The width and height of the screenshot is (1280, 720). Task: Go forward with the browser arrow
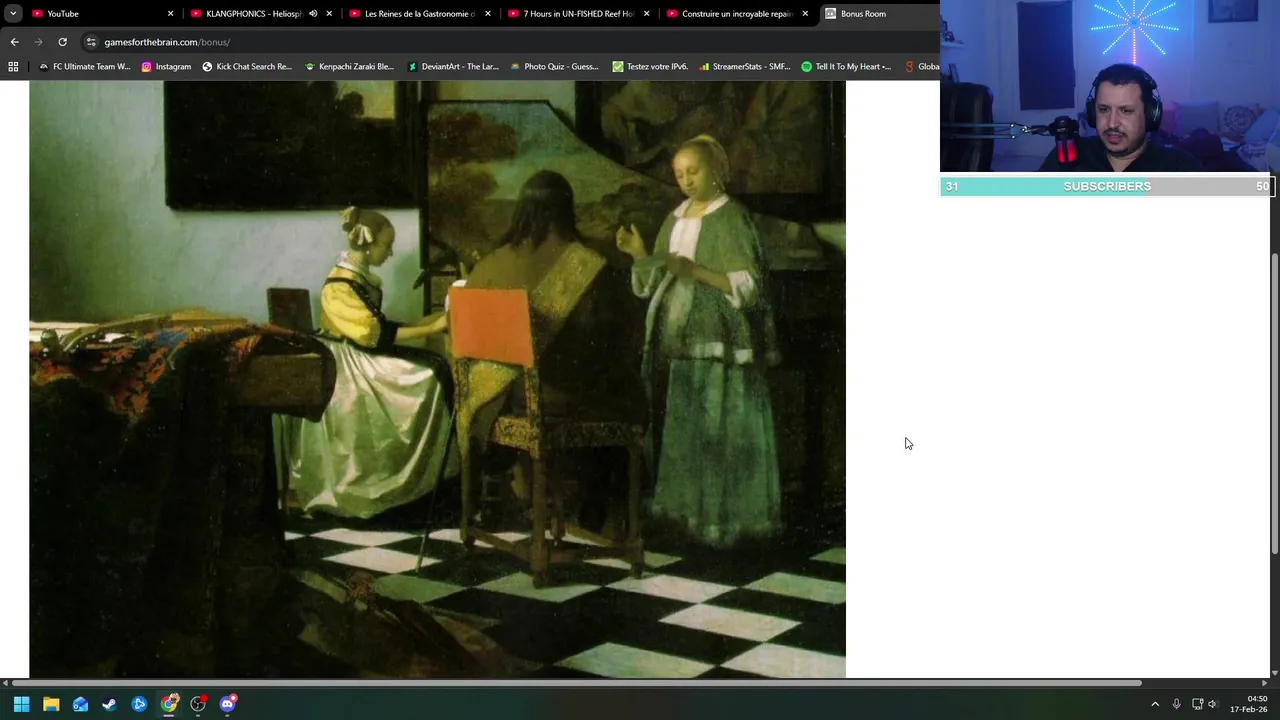click(x=38, y=42)
